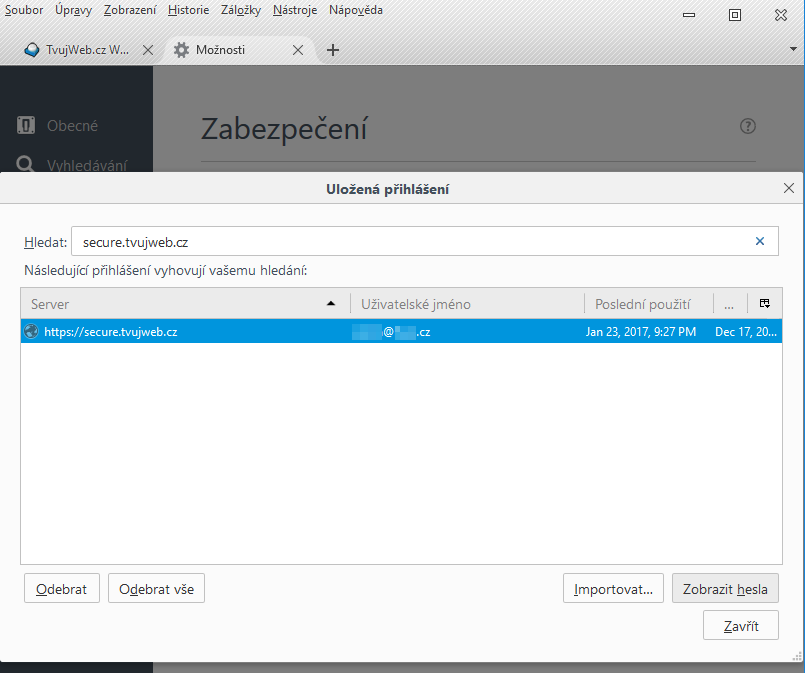The height and width of the screenshot is (673, 805).
Task: Click the help question mark icon
Action: click(x=747, y=126)
